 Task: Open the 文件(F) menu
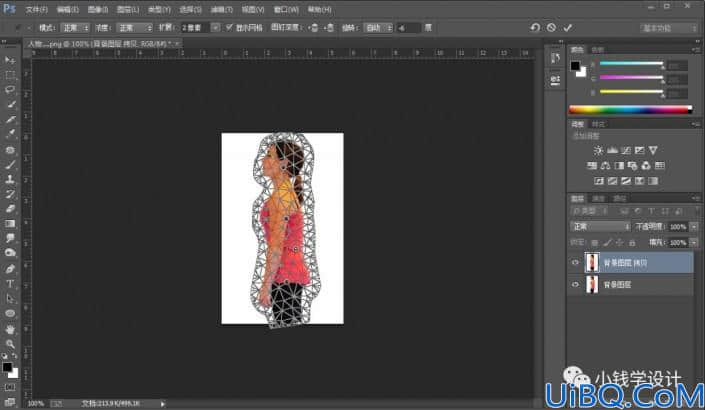pyautogui.click(x=36, y=9)
